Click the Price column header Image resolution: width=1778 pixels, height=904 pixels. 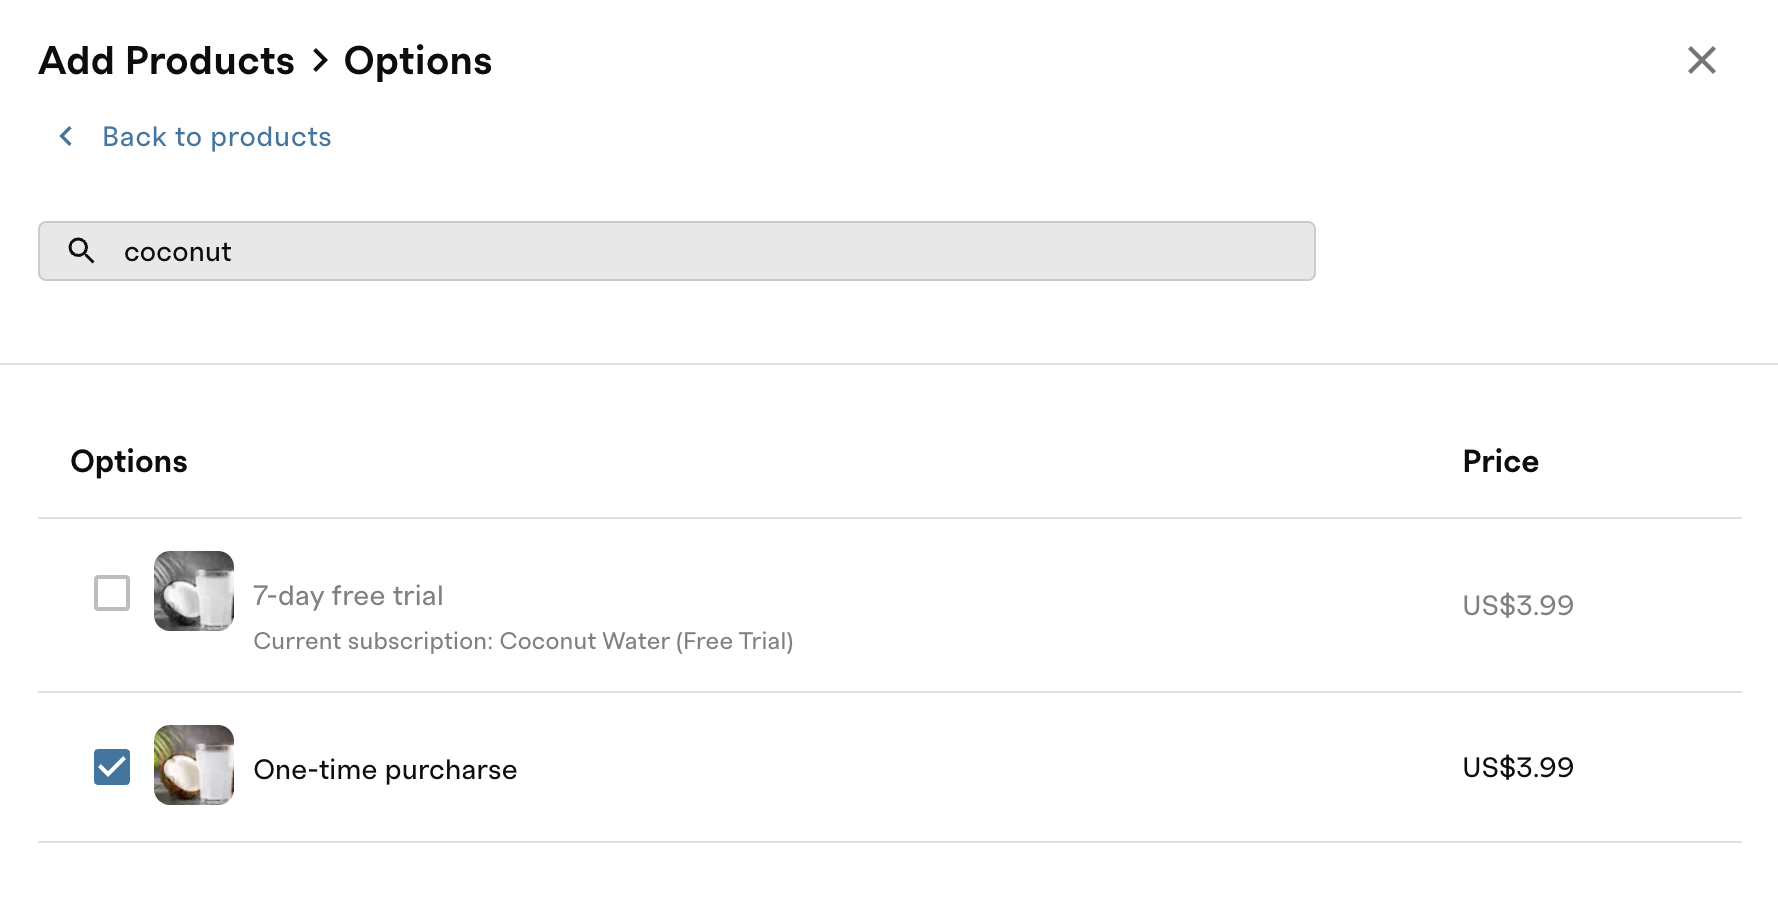point(1500,461)
